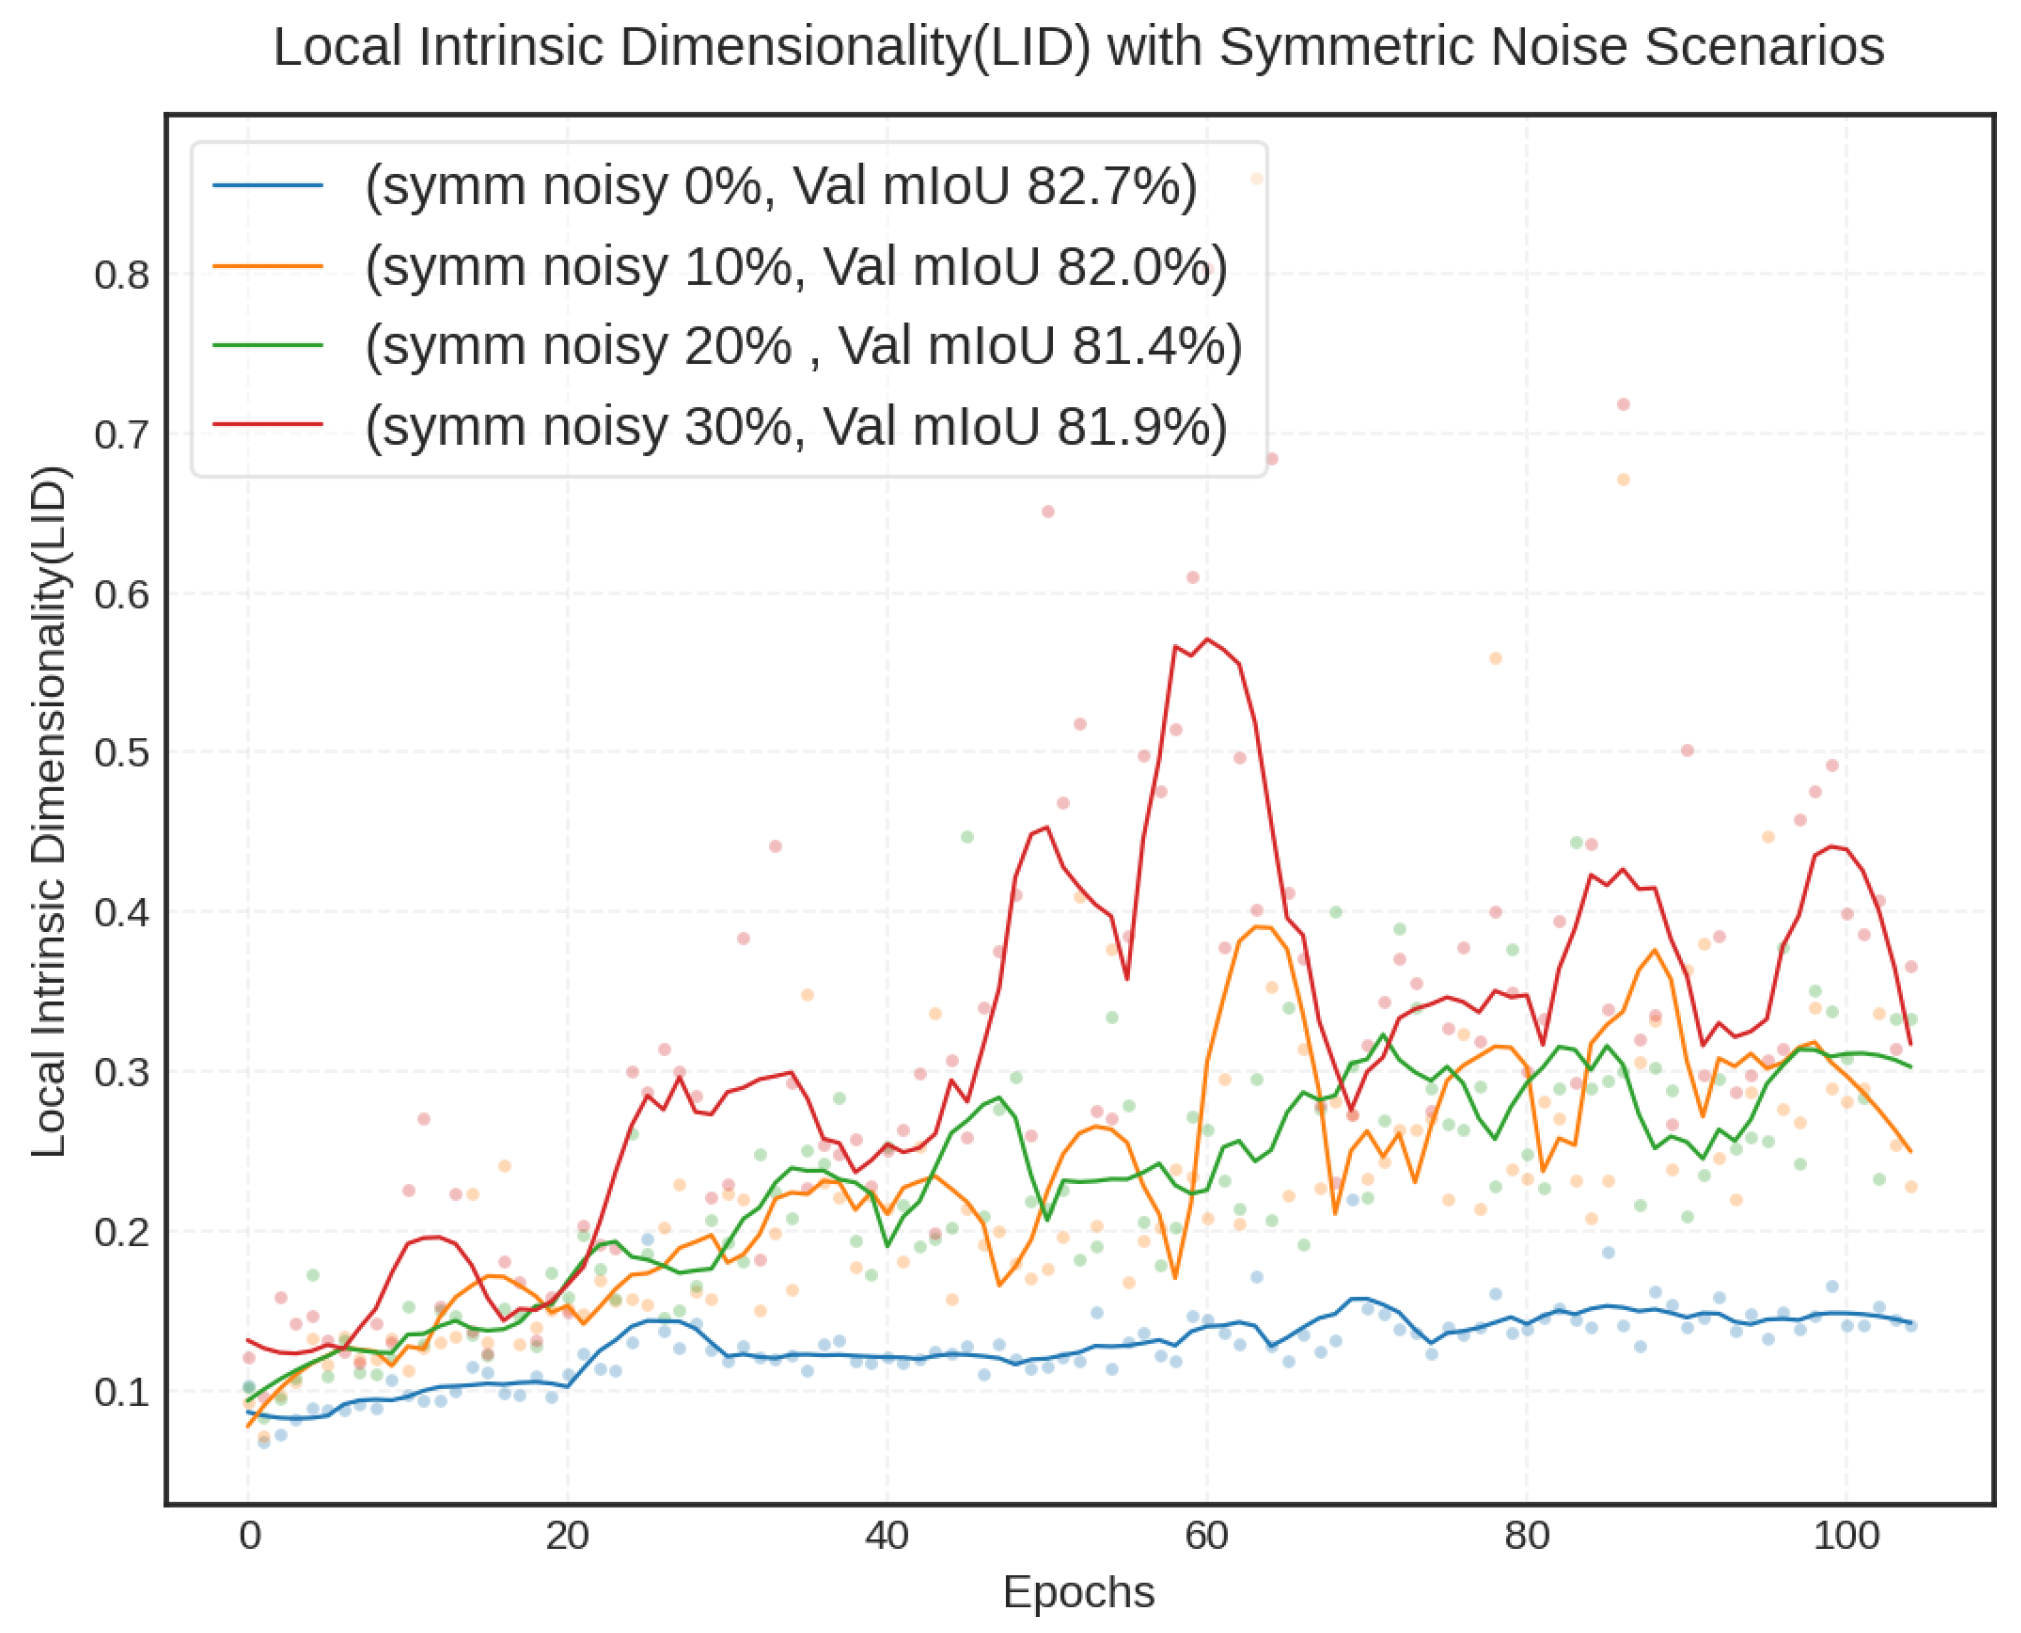Screen dimensions: 2021x1633
Task: Click the orange line legend swatch
Action: [x=267, y=266]
